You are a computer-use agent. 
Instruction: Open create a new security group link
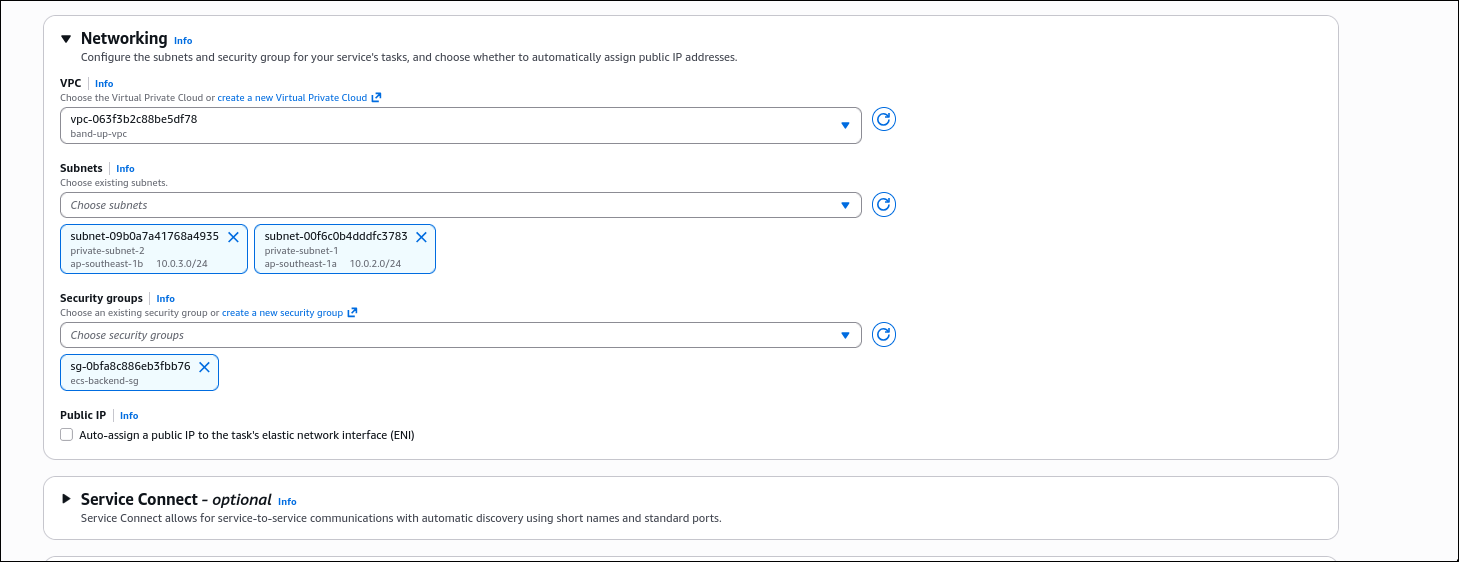282,313
